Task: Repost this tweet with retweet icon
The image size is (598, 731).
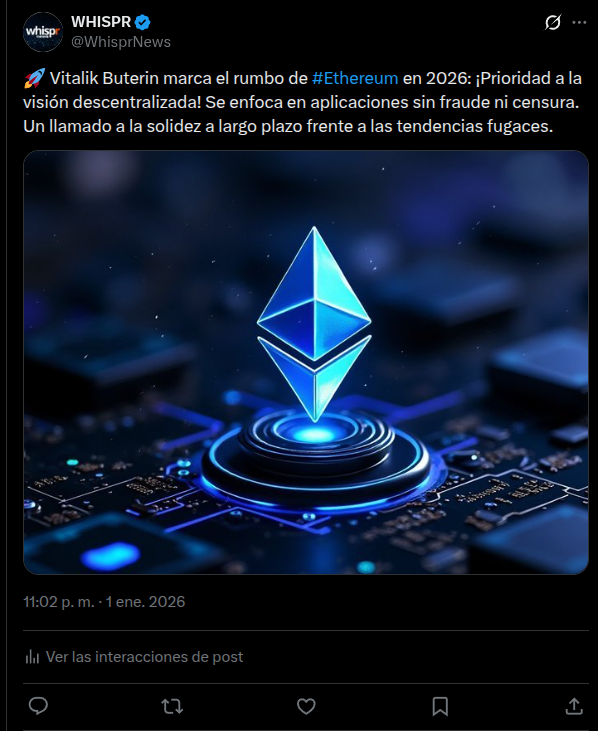Action: [x=172, y=706]
